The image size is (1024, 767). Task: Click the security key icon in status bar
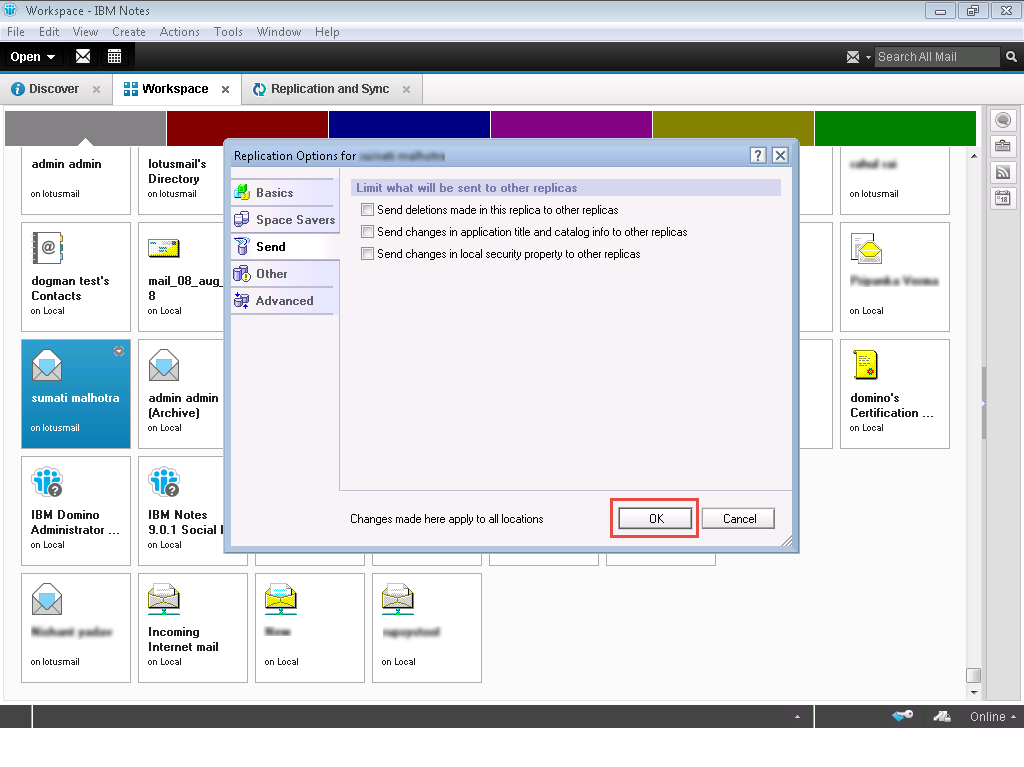903,716
